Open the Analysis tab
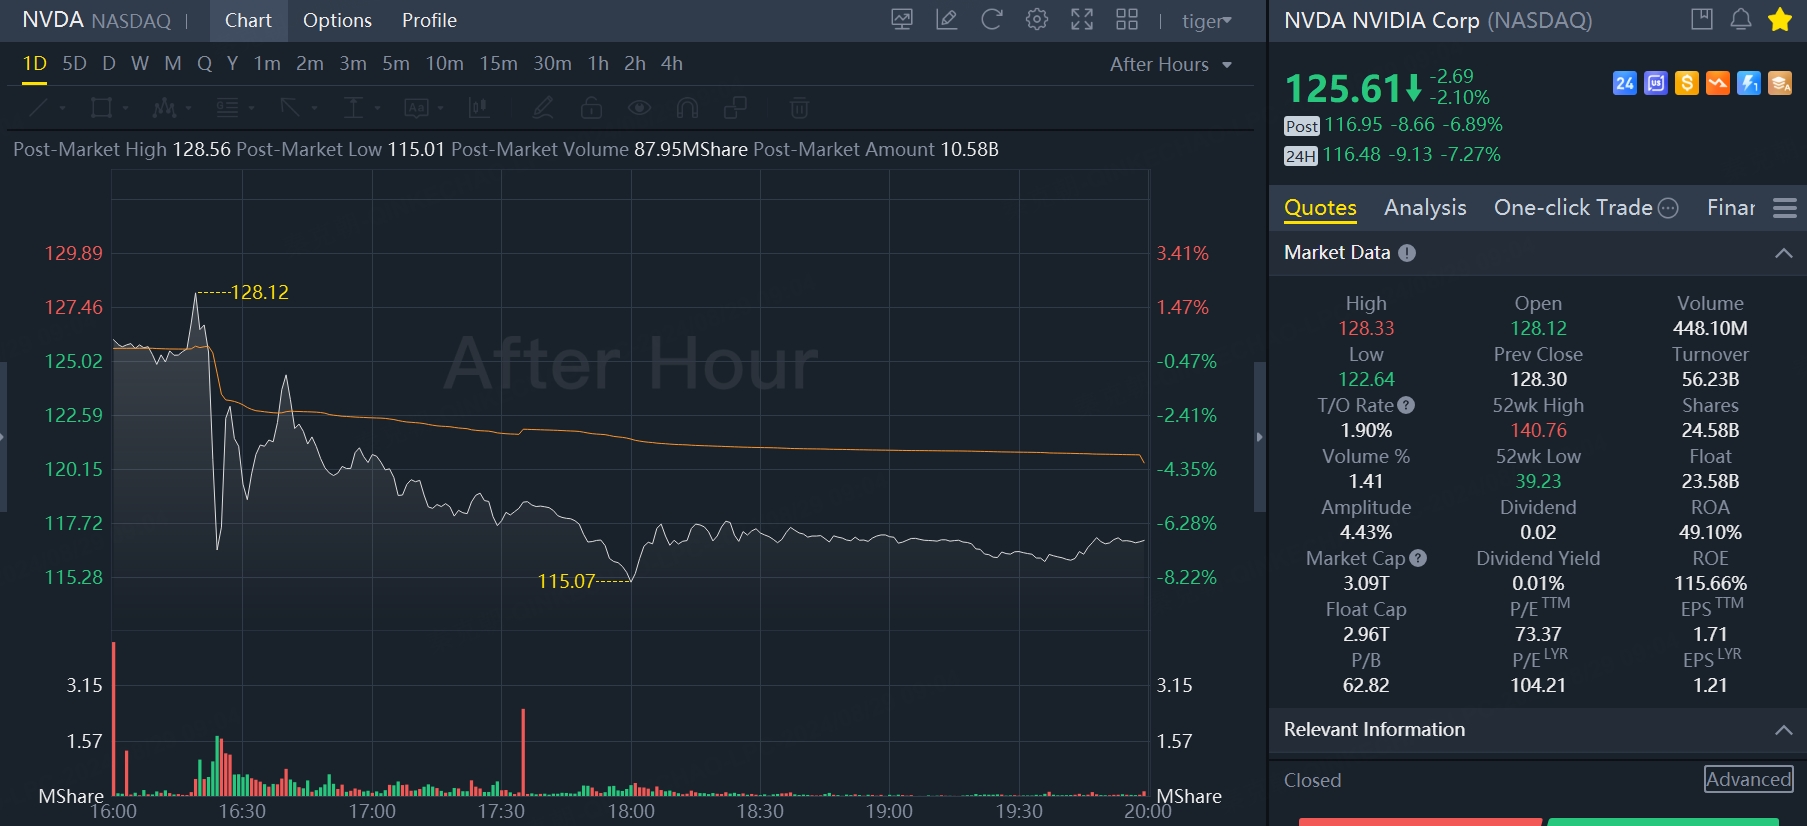This screenshot has height=826, width=1807. coord(1425,207)
